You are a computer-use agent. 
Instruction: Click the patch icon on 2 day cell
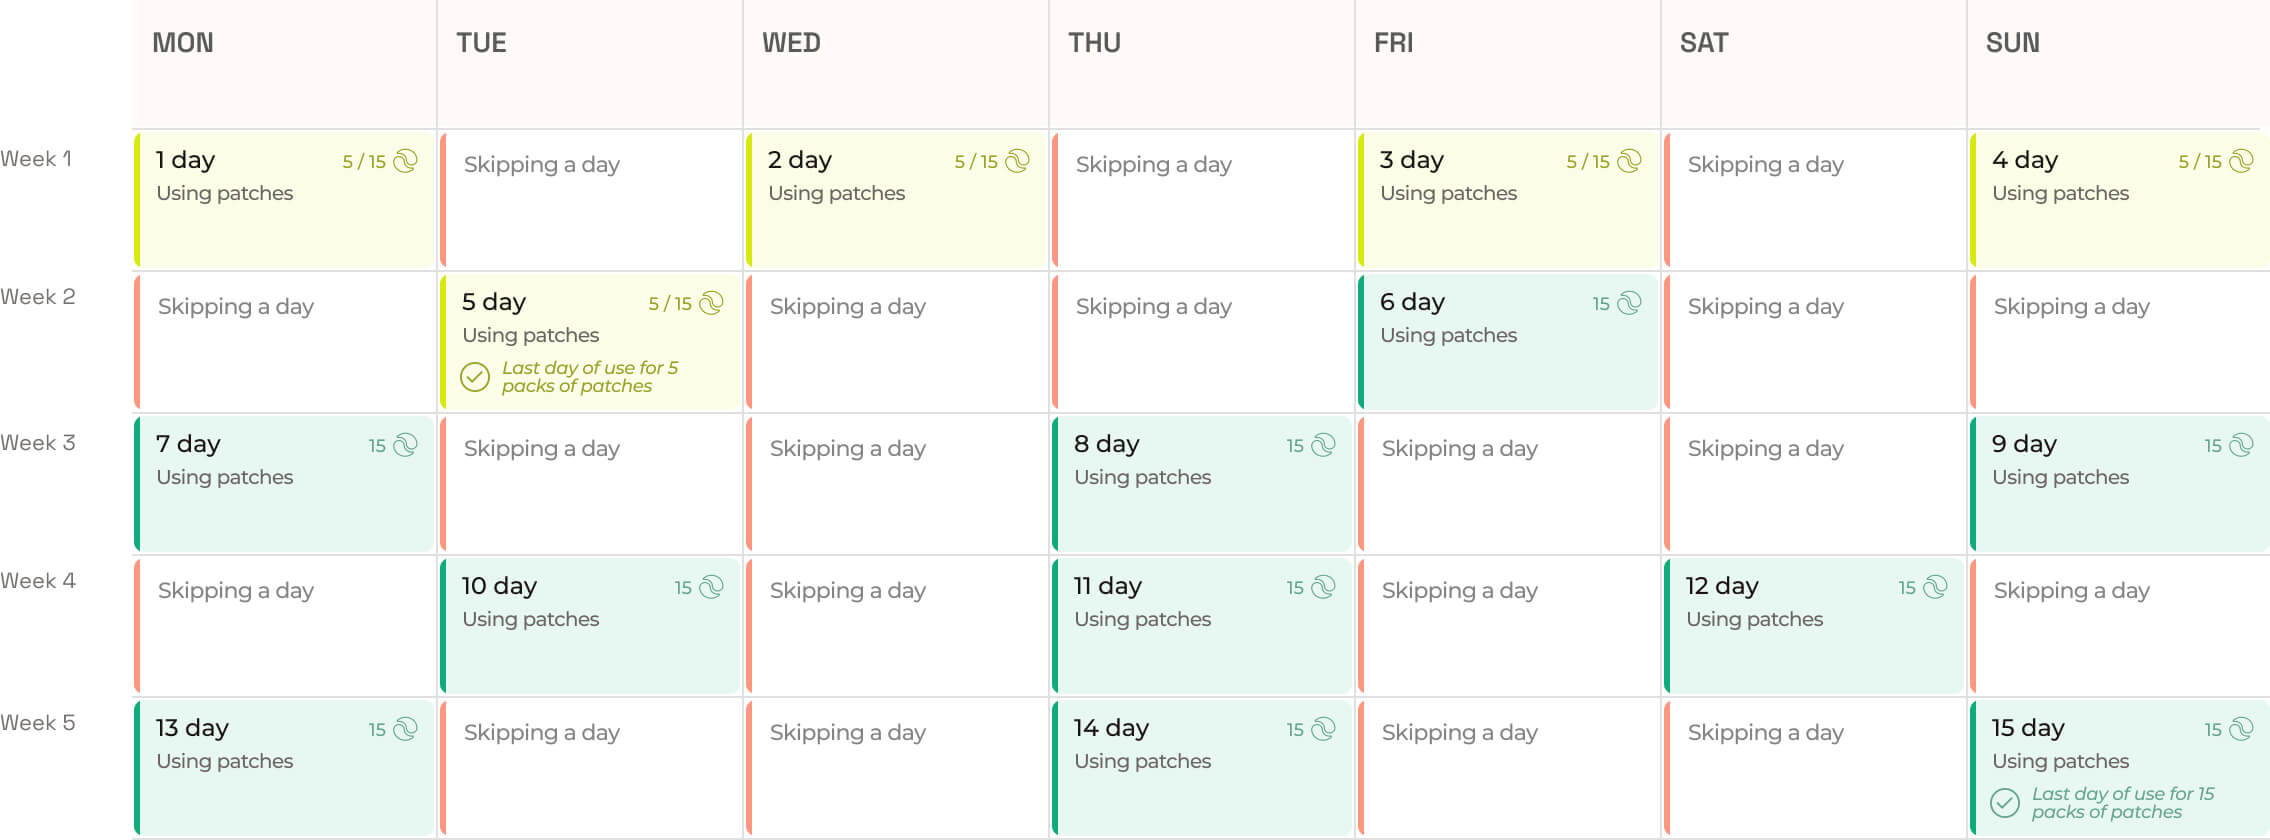[x=1017, y=161]
